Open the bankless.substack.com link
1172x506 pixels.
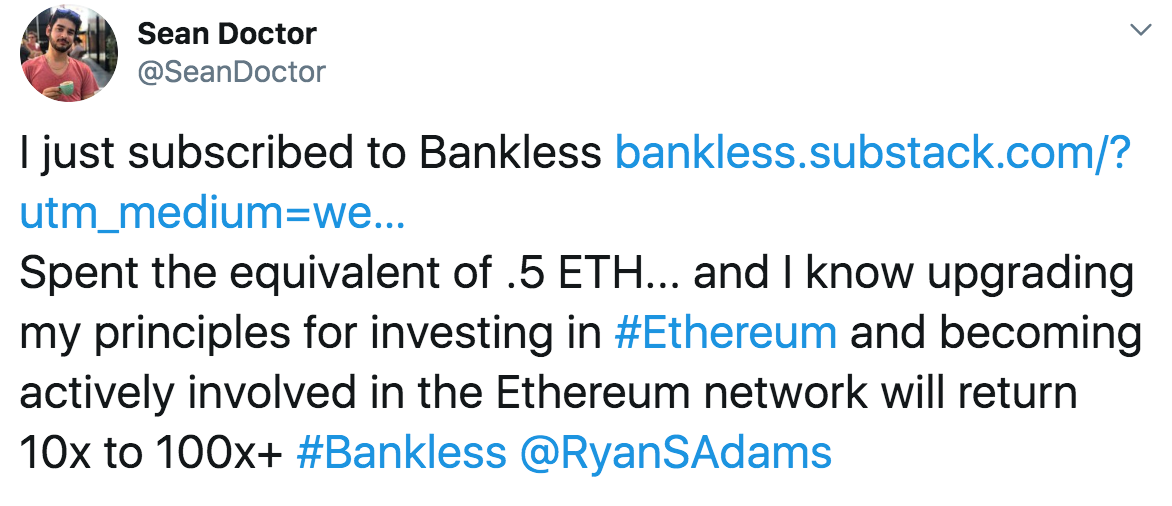tap(871, 153)
